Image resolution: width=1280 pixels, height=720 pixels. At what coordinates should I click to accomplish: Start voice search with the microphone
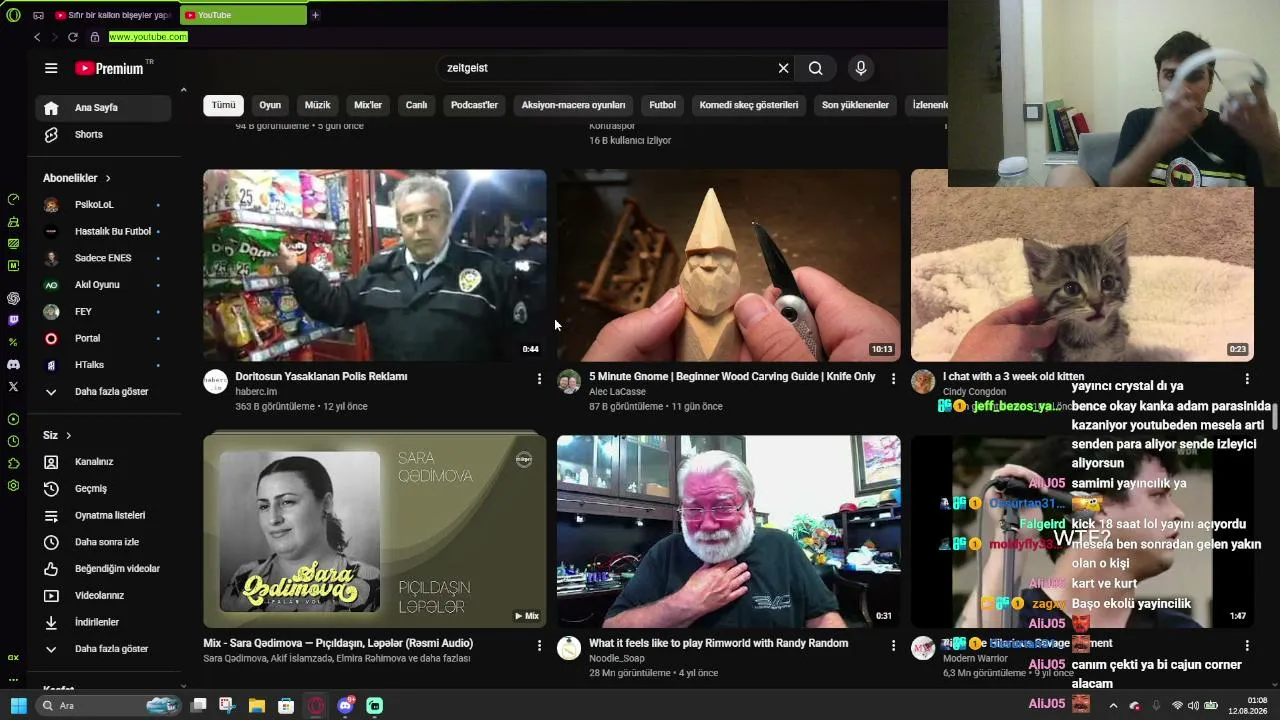click(861, 68)
